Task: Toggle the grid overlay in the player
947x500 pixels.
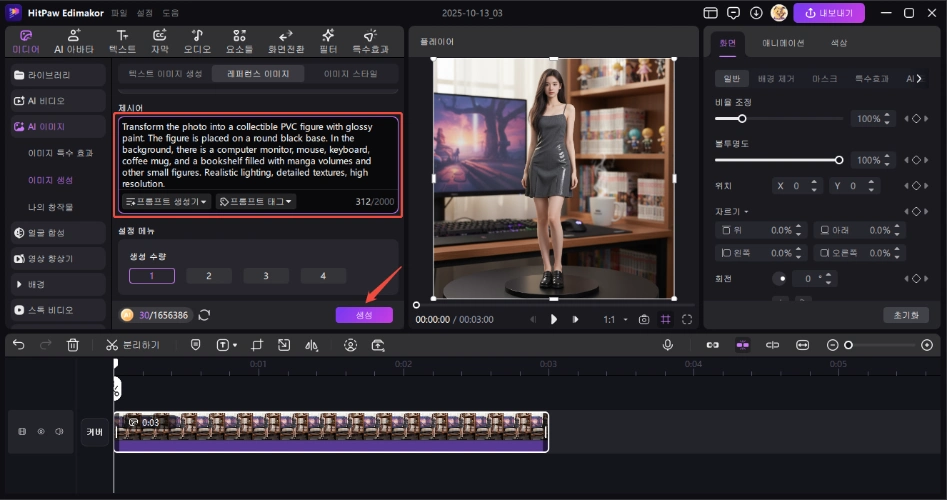Action: (x=666, y=320)
